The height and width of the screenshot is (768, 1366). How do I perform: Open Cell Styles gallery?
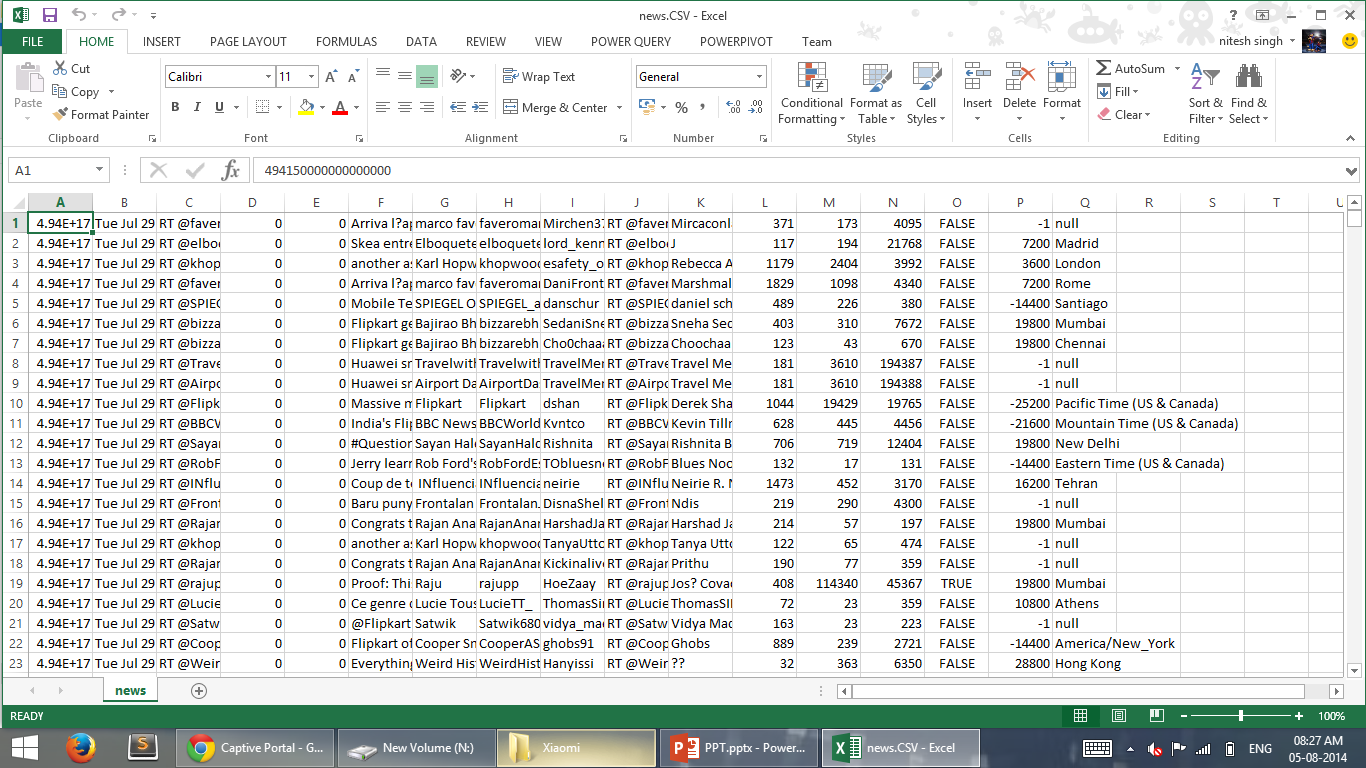(x=926, y=94)
